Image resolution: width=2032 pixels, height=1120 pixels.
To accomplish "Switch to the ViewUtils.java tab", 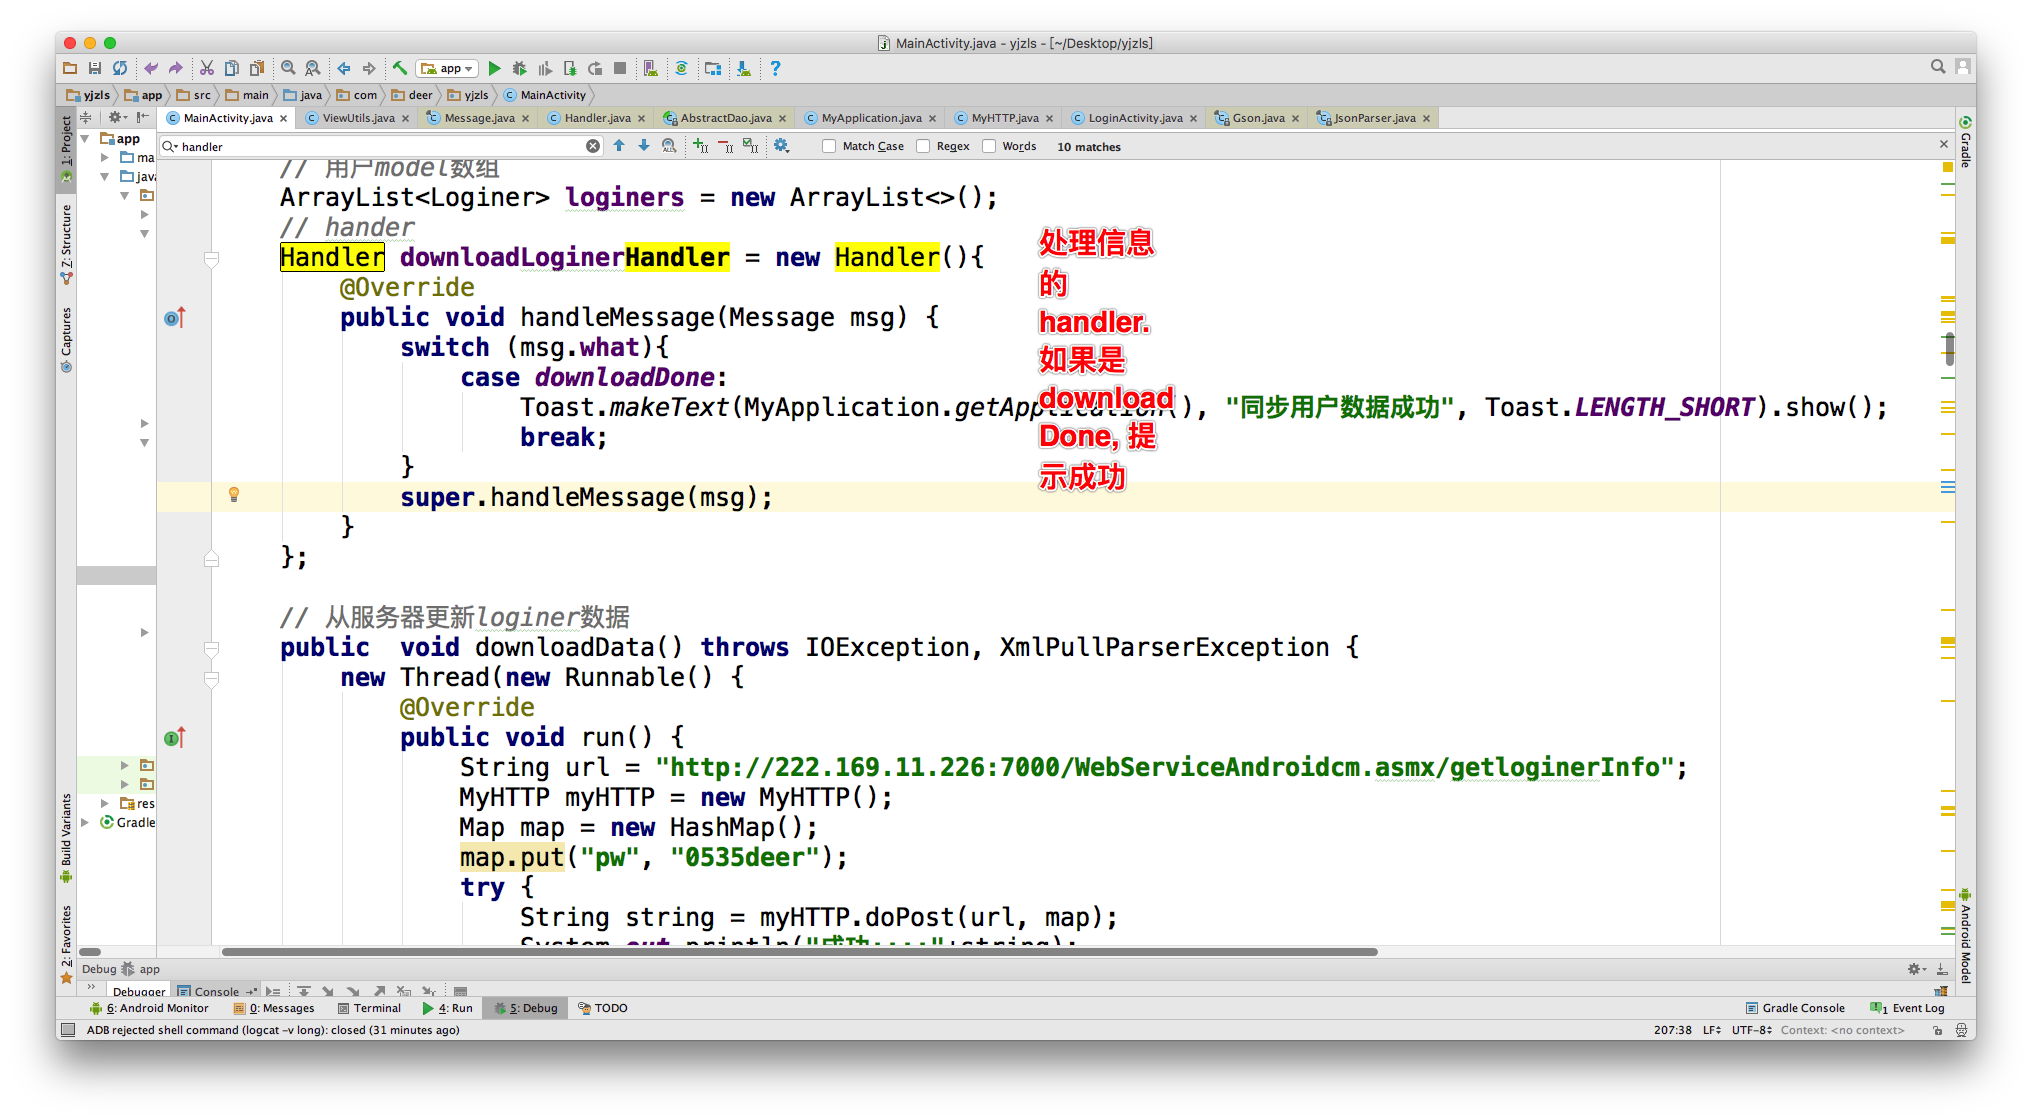I will tap(358, 118).
